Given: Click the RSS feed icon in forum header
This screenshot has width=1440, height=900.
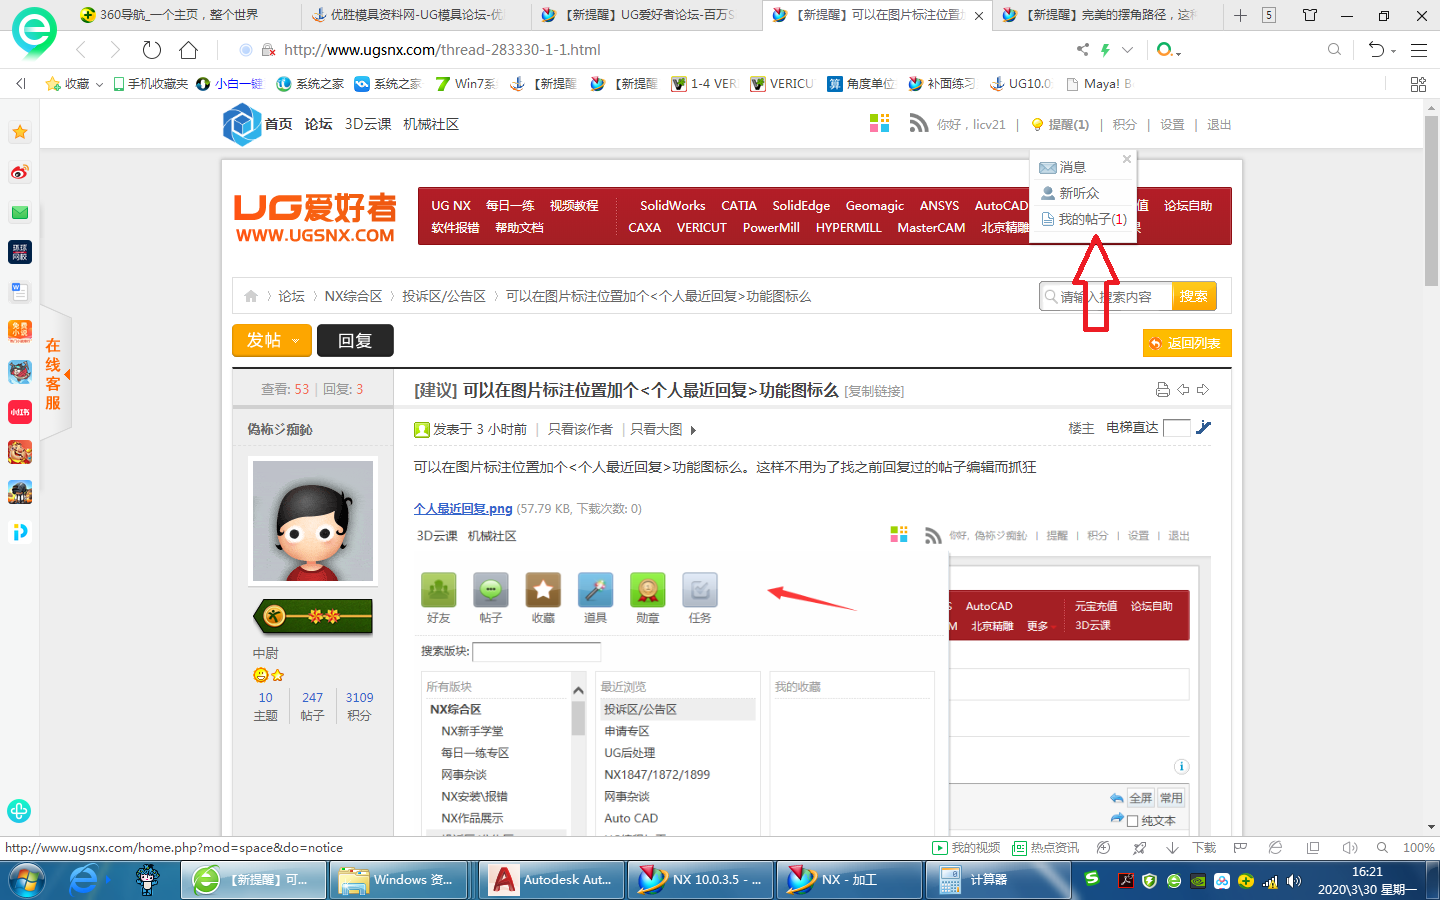Looking at the screenshot, I should pos(919,123).
